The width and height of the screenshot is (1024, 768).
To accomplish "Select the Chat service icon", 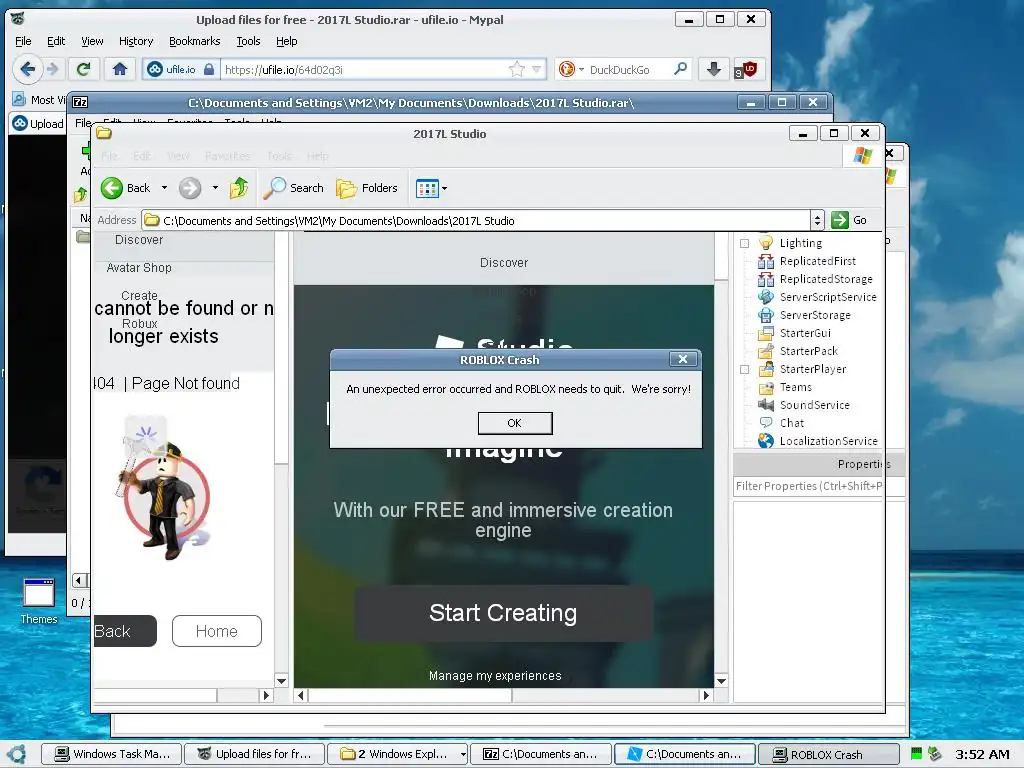I will [x=765, y=423].
